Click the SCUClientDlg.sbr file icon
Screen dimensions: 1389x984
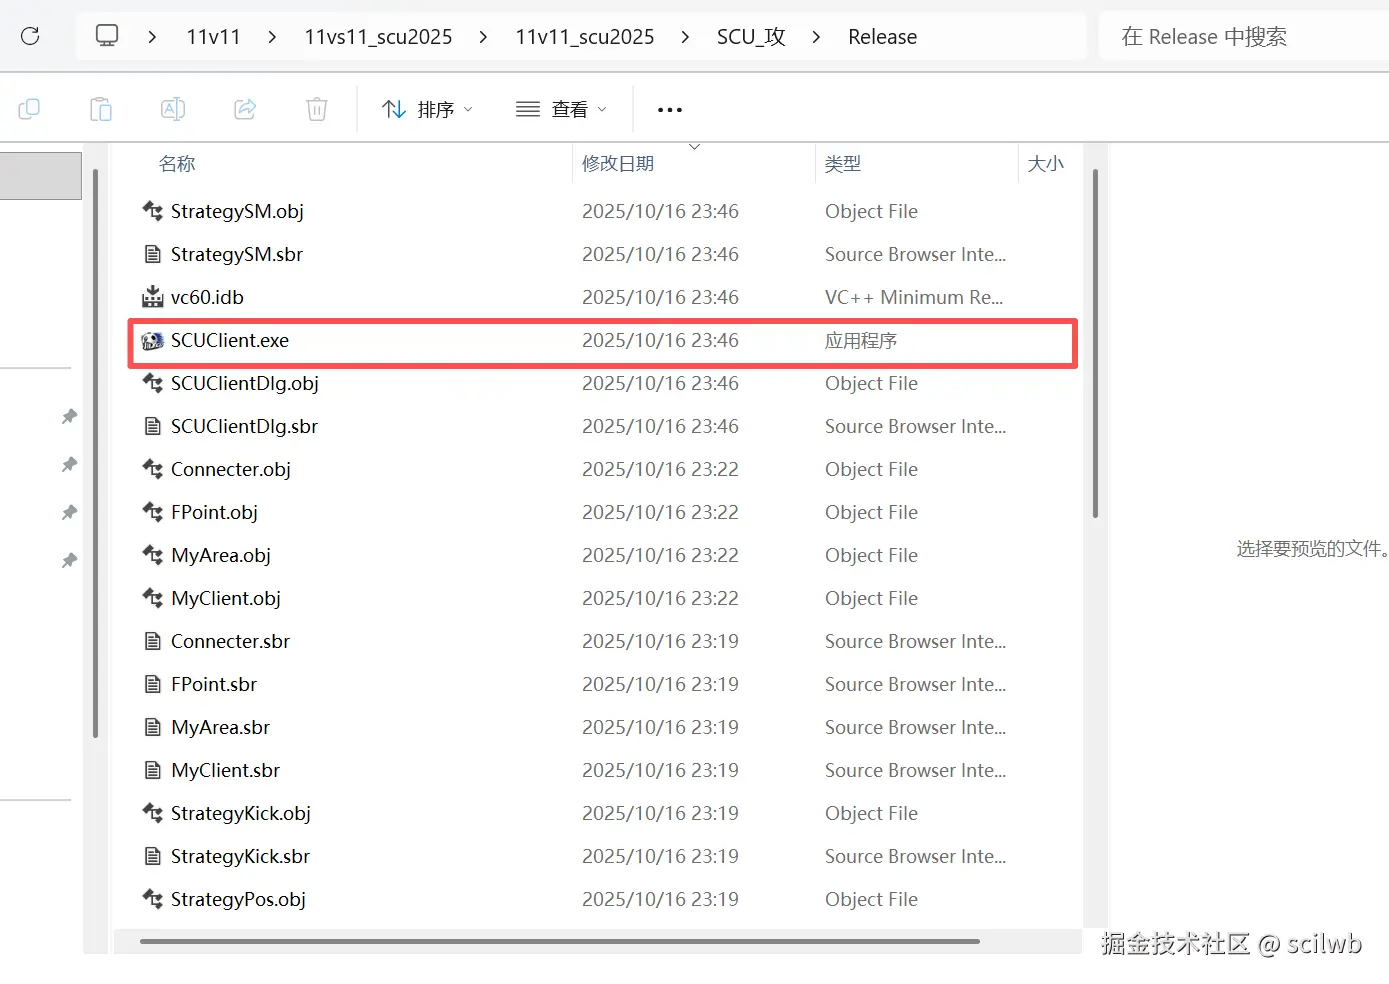click(153, 426)
